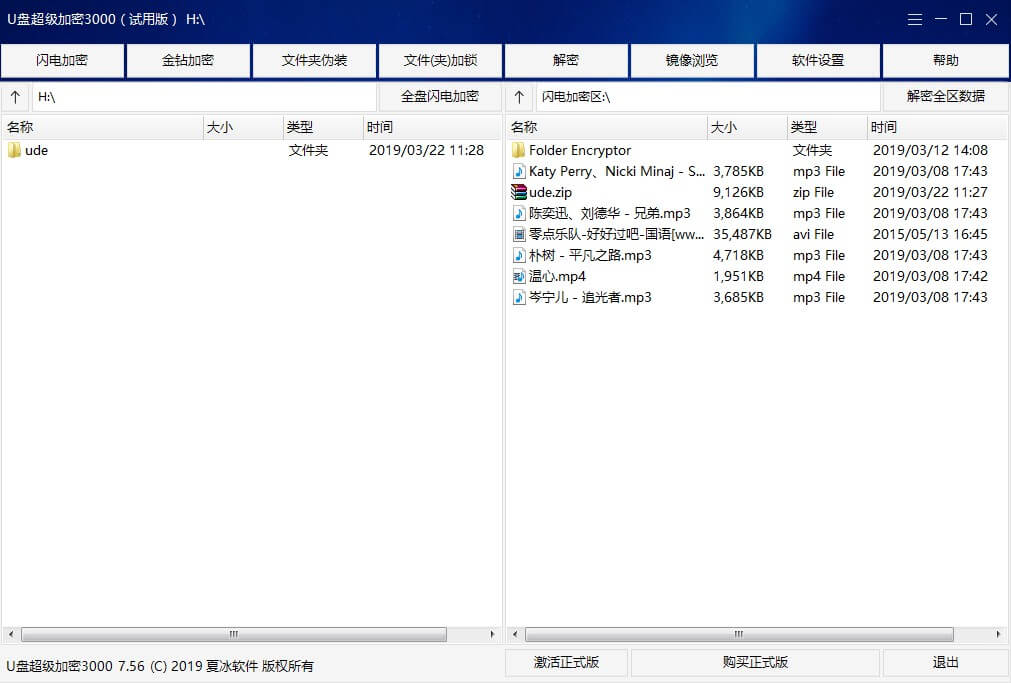Open 软件设置 (Software Settings)

818,60
